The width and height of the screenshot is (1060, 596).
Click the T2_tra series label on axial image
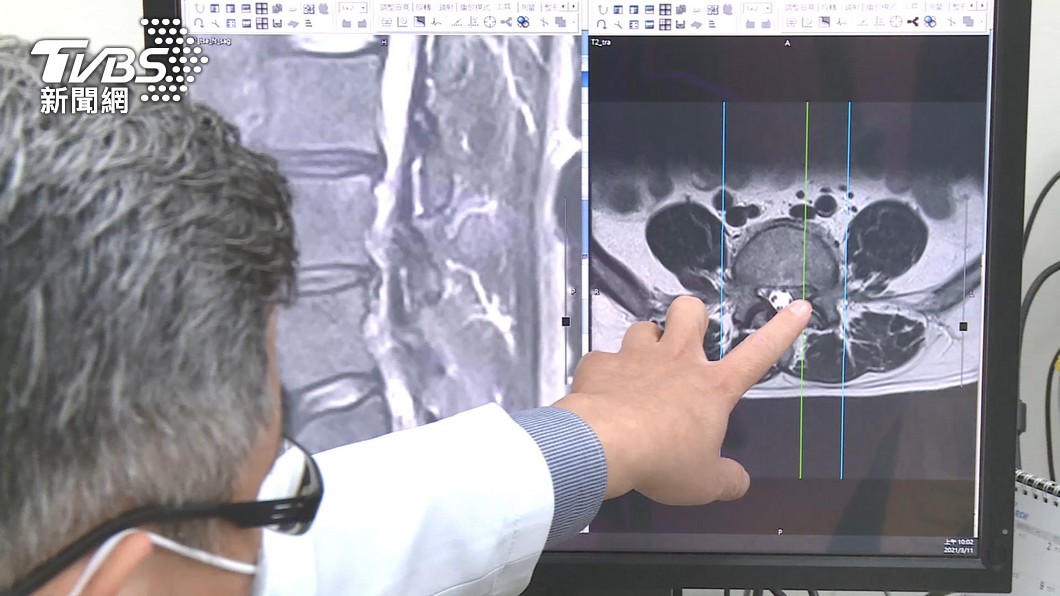pos(600,43)
